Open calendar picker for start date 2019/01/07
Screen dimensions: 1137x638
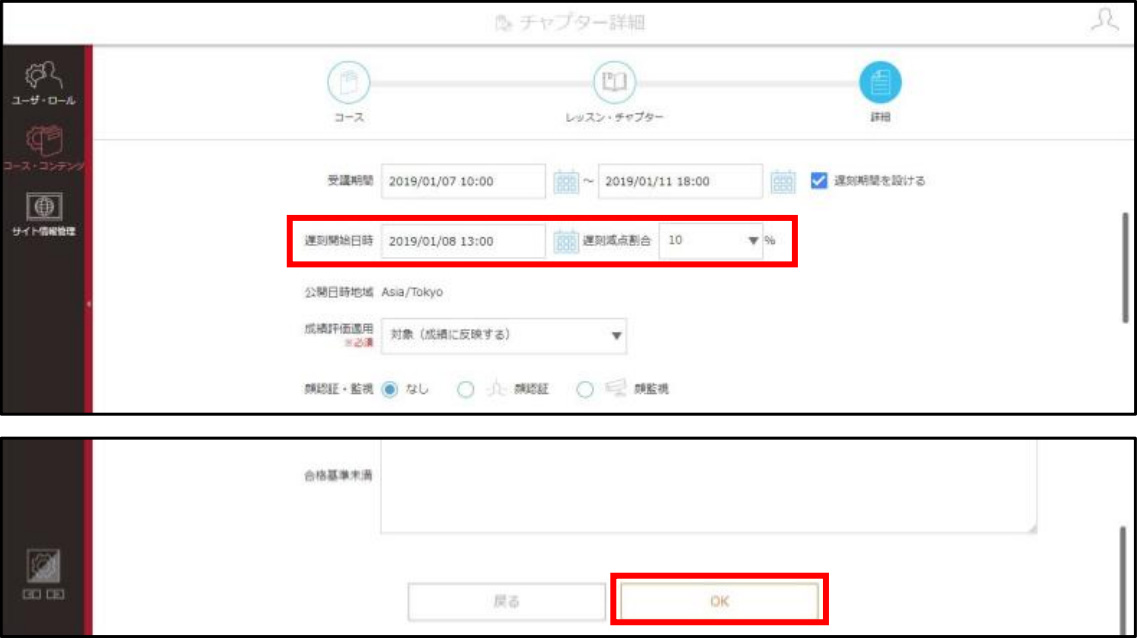click(566, 181)
